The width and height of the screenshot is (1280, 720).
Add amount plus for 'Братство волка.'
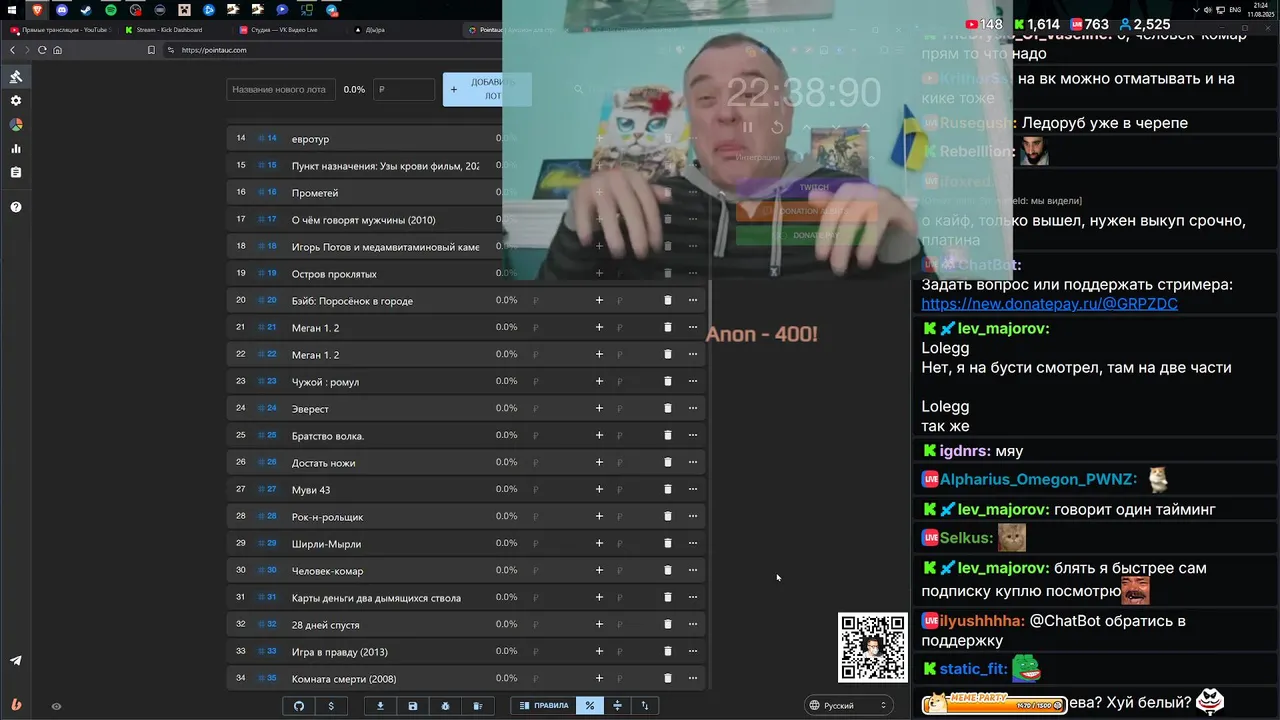600,435
